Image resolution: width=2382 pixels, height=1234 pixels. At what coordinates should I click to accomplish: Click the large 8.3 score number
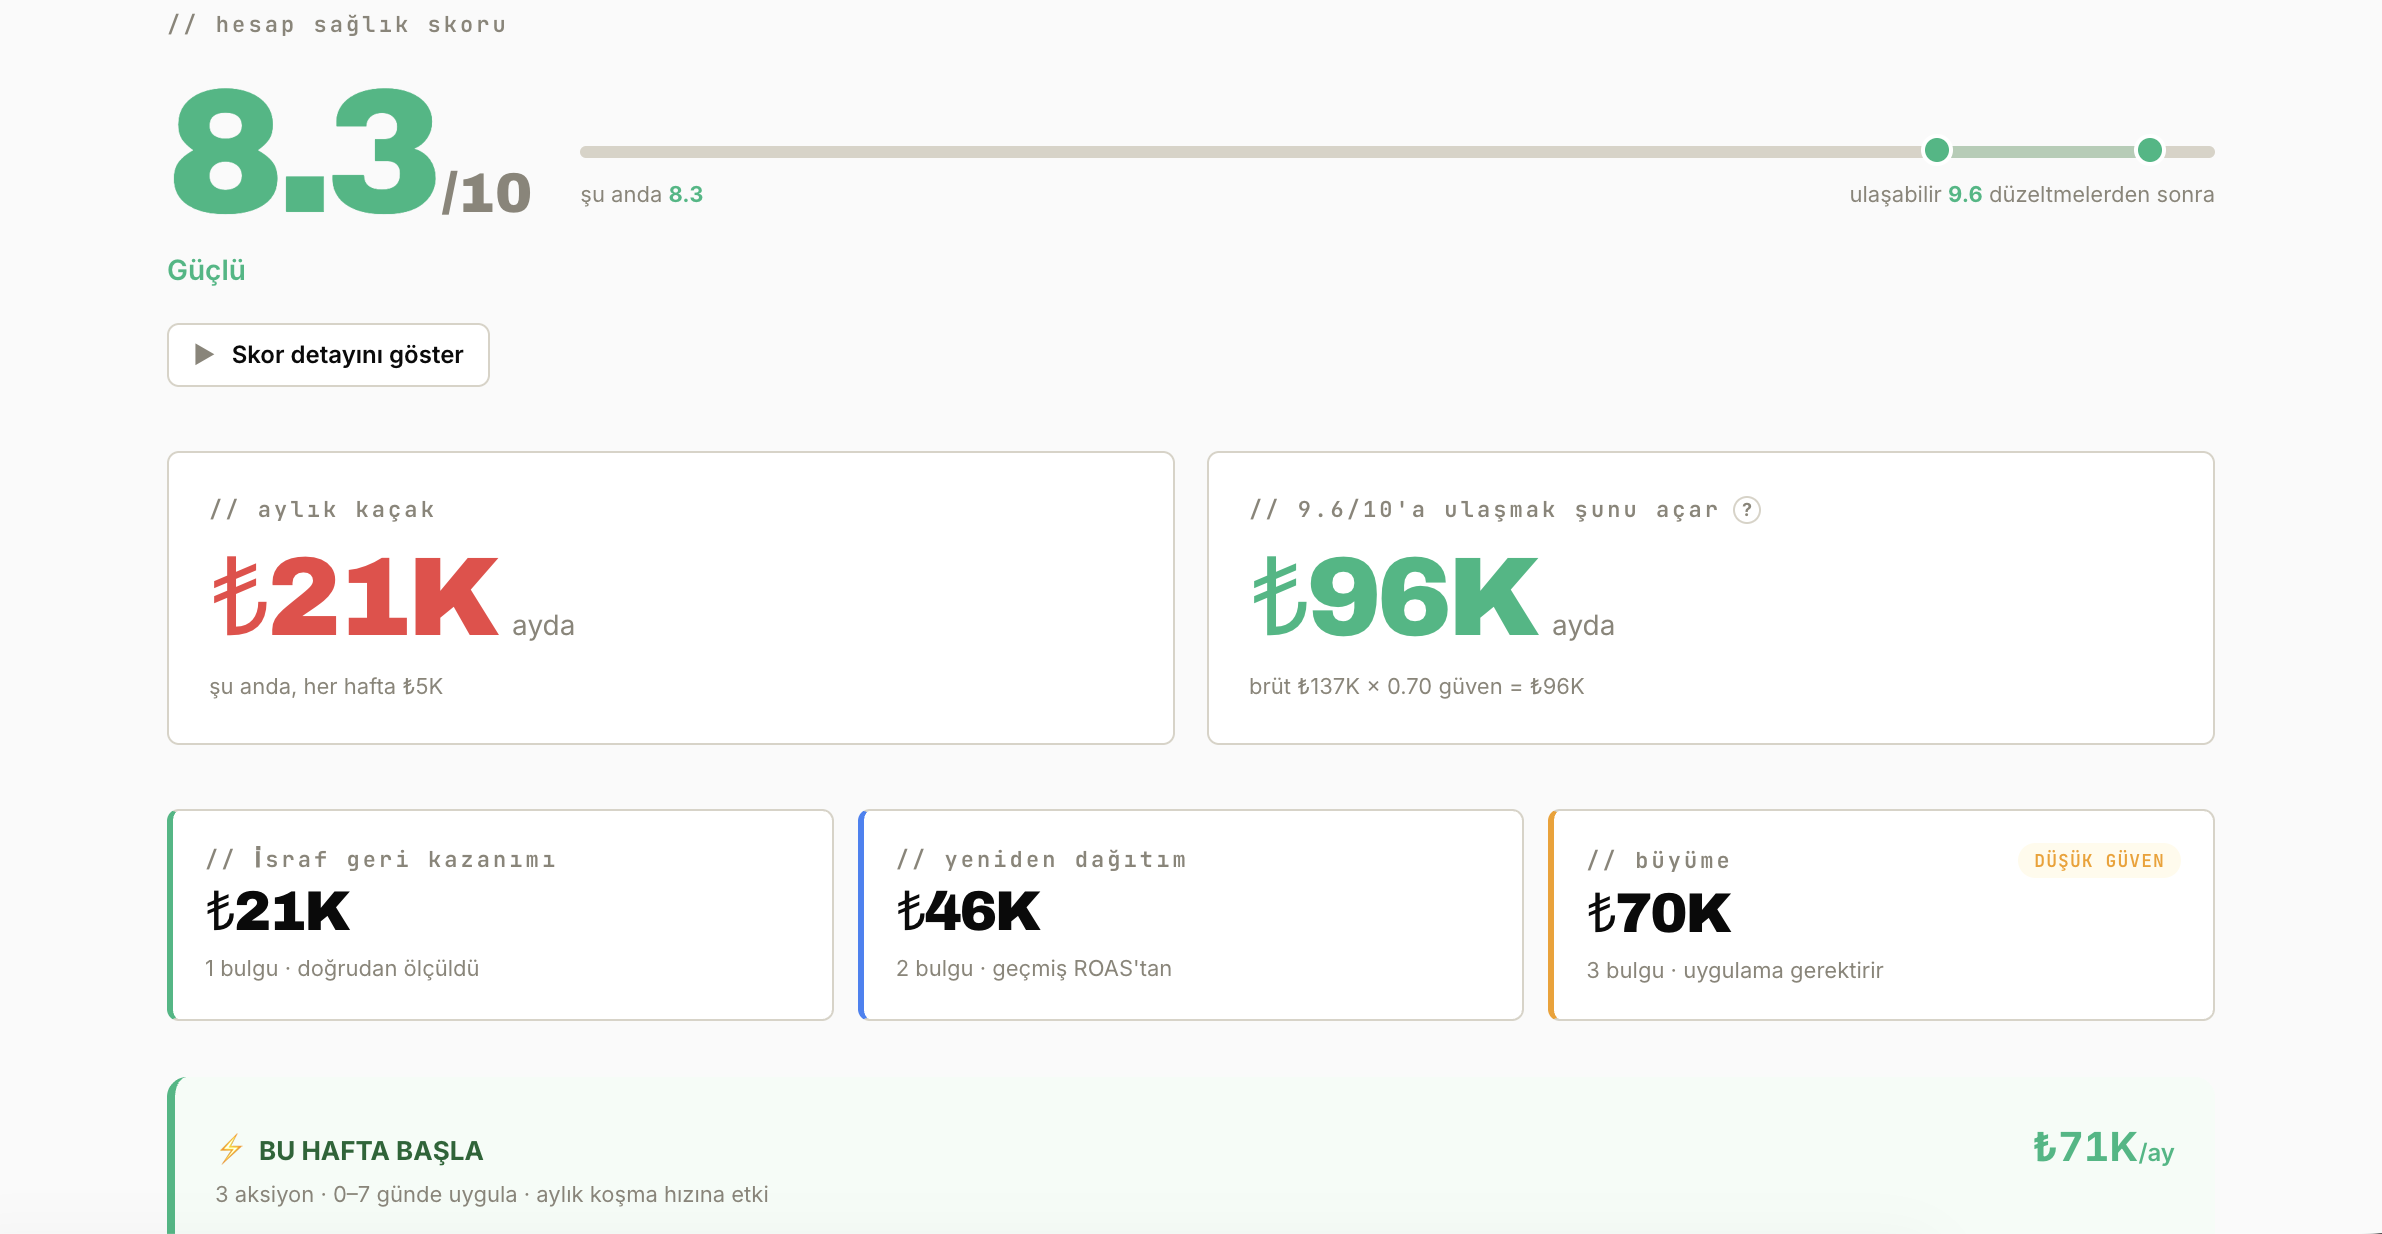pyautogui.click(x=305, y=150)
